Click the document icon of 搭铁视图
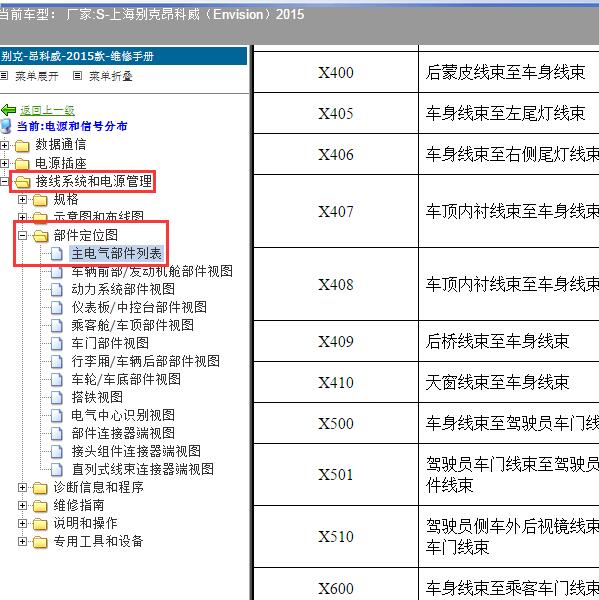This screenshot has width=599, height=600. tap(57, 397)
